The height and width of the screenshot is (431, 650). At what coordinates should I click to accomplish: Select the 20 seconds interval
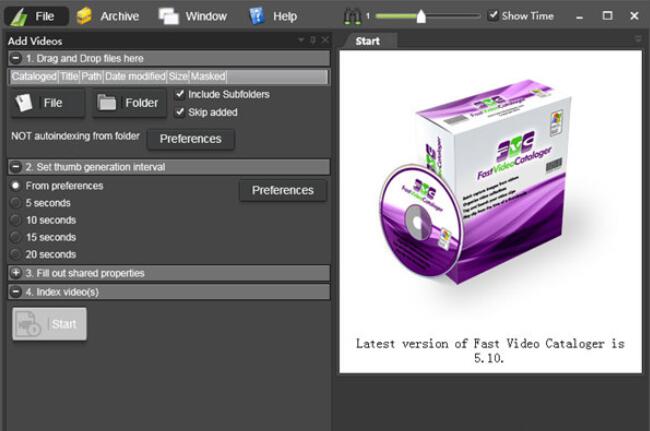16,254
